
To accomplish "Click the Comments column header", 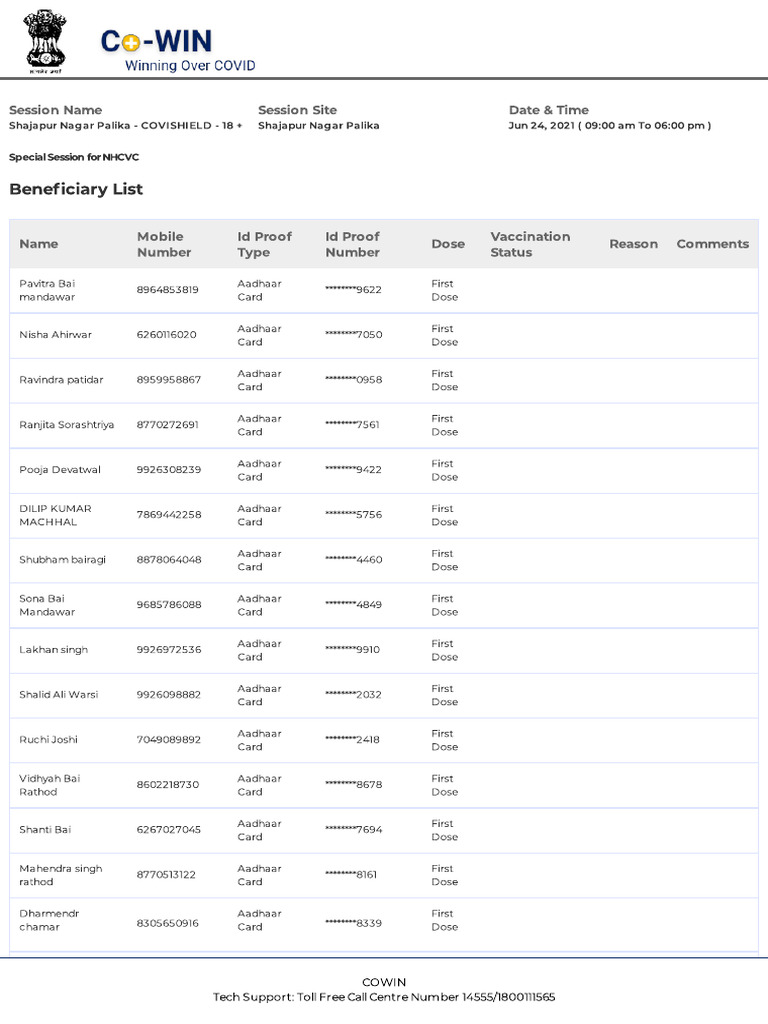I will tap(712, 244).
